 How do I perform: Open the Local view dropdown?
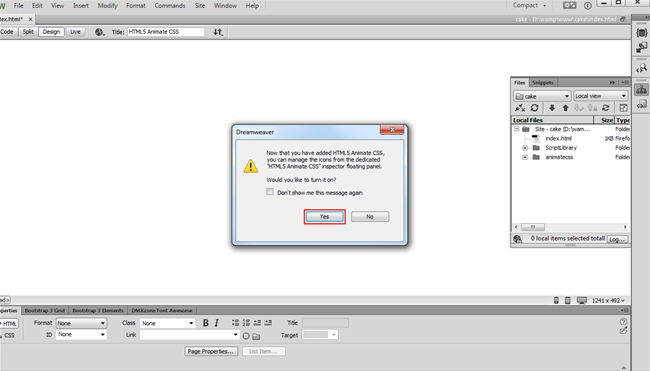coord(601,96)
